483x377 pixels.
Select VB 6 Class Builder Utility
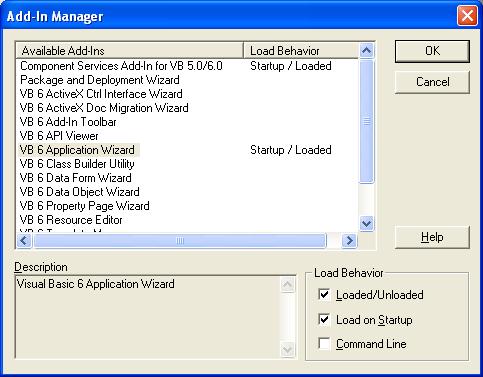coord(77,164)
